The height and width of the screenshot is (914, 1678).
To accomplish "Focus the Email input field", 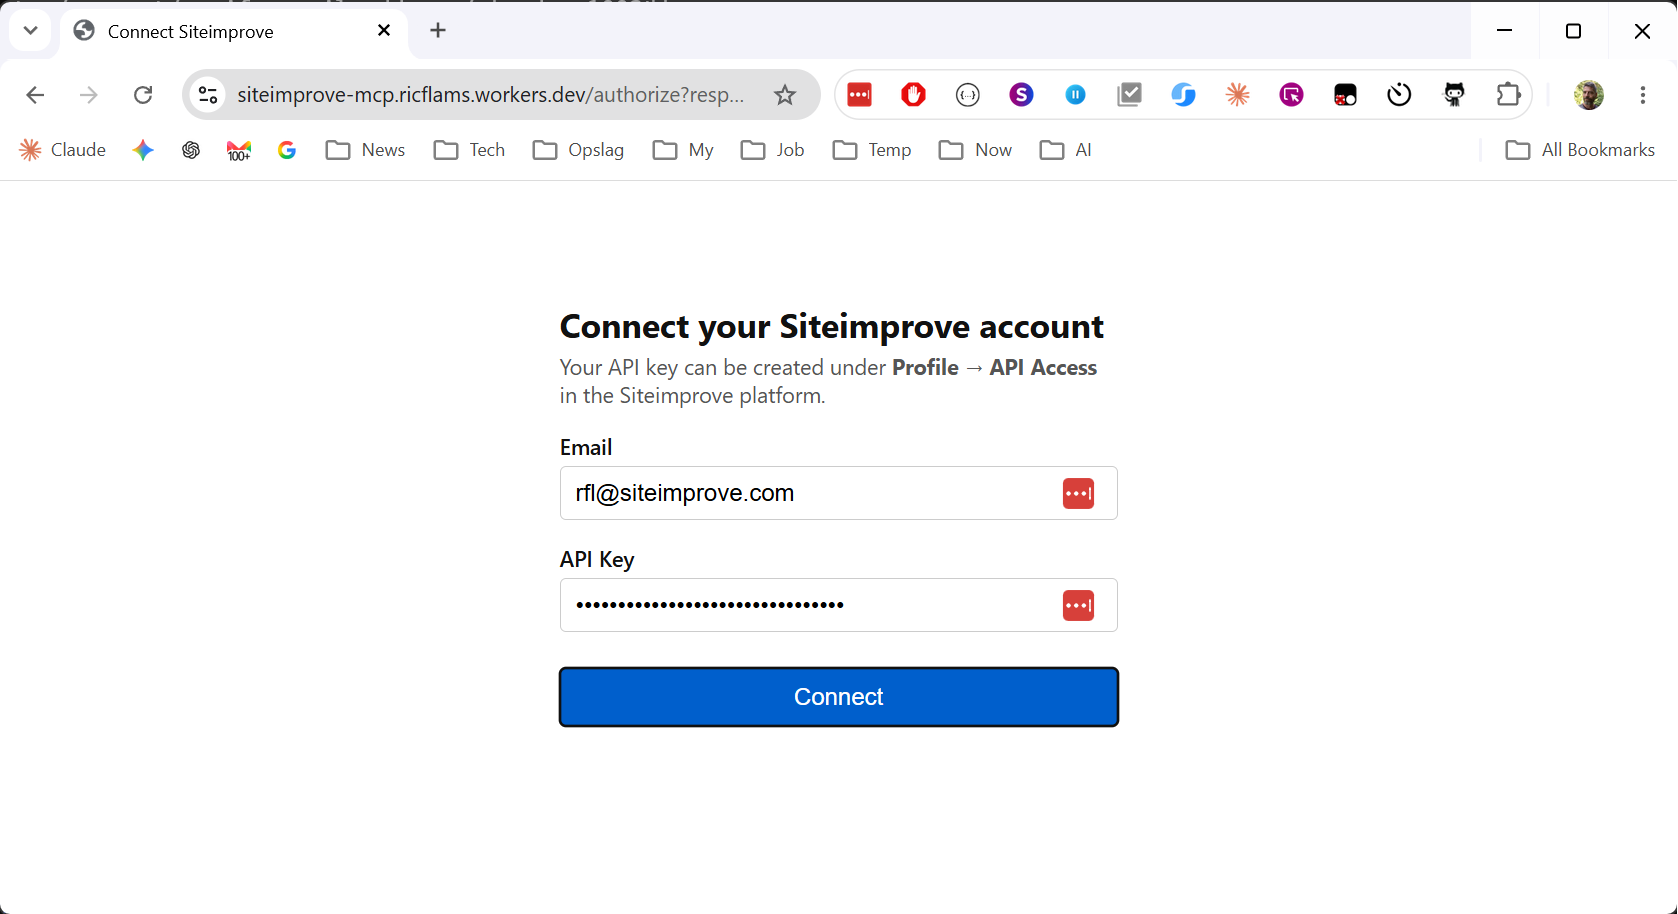I will coord(839,493).
